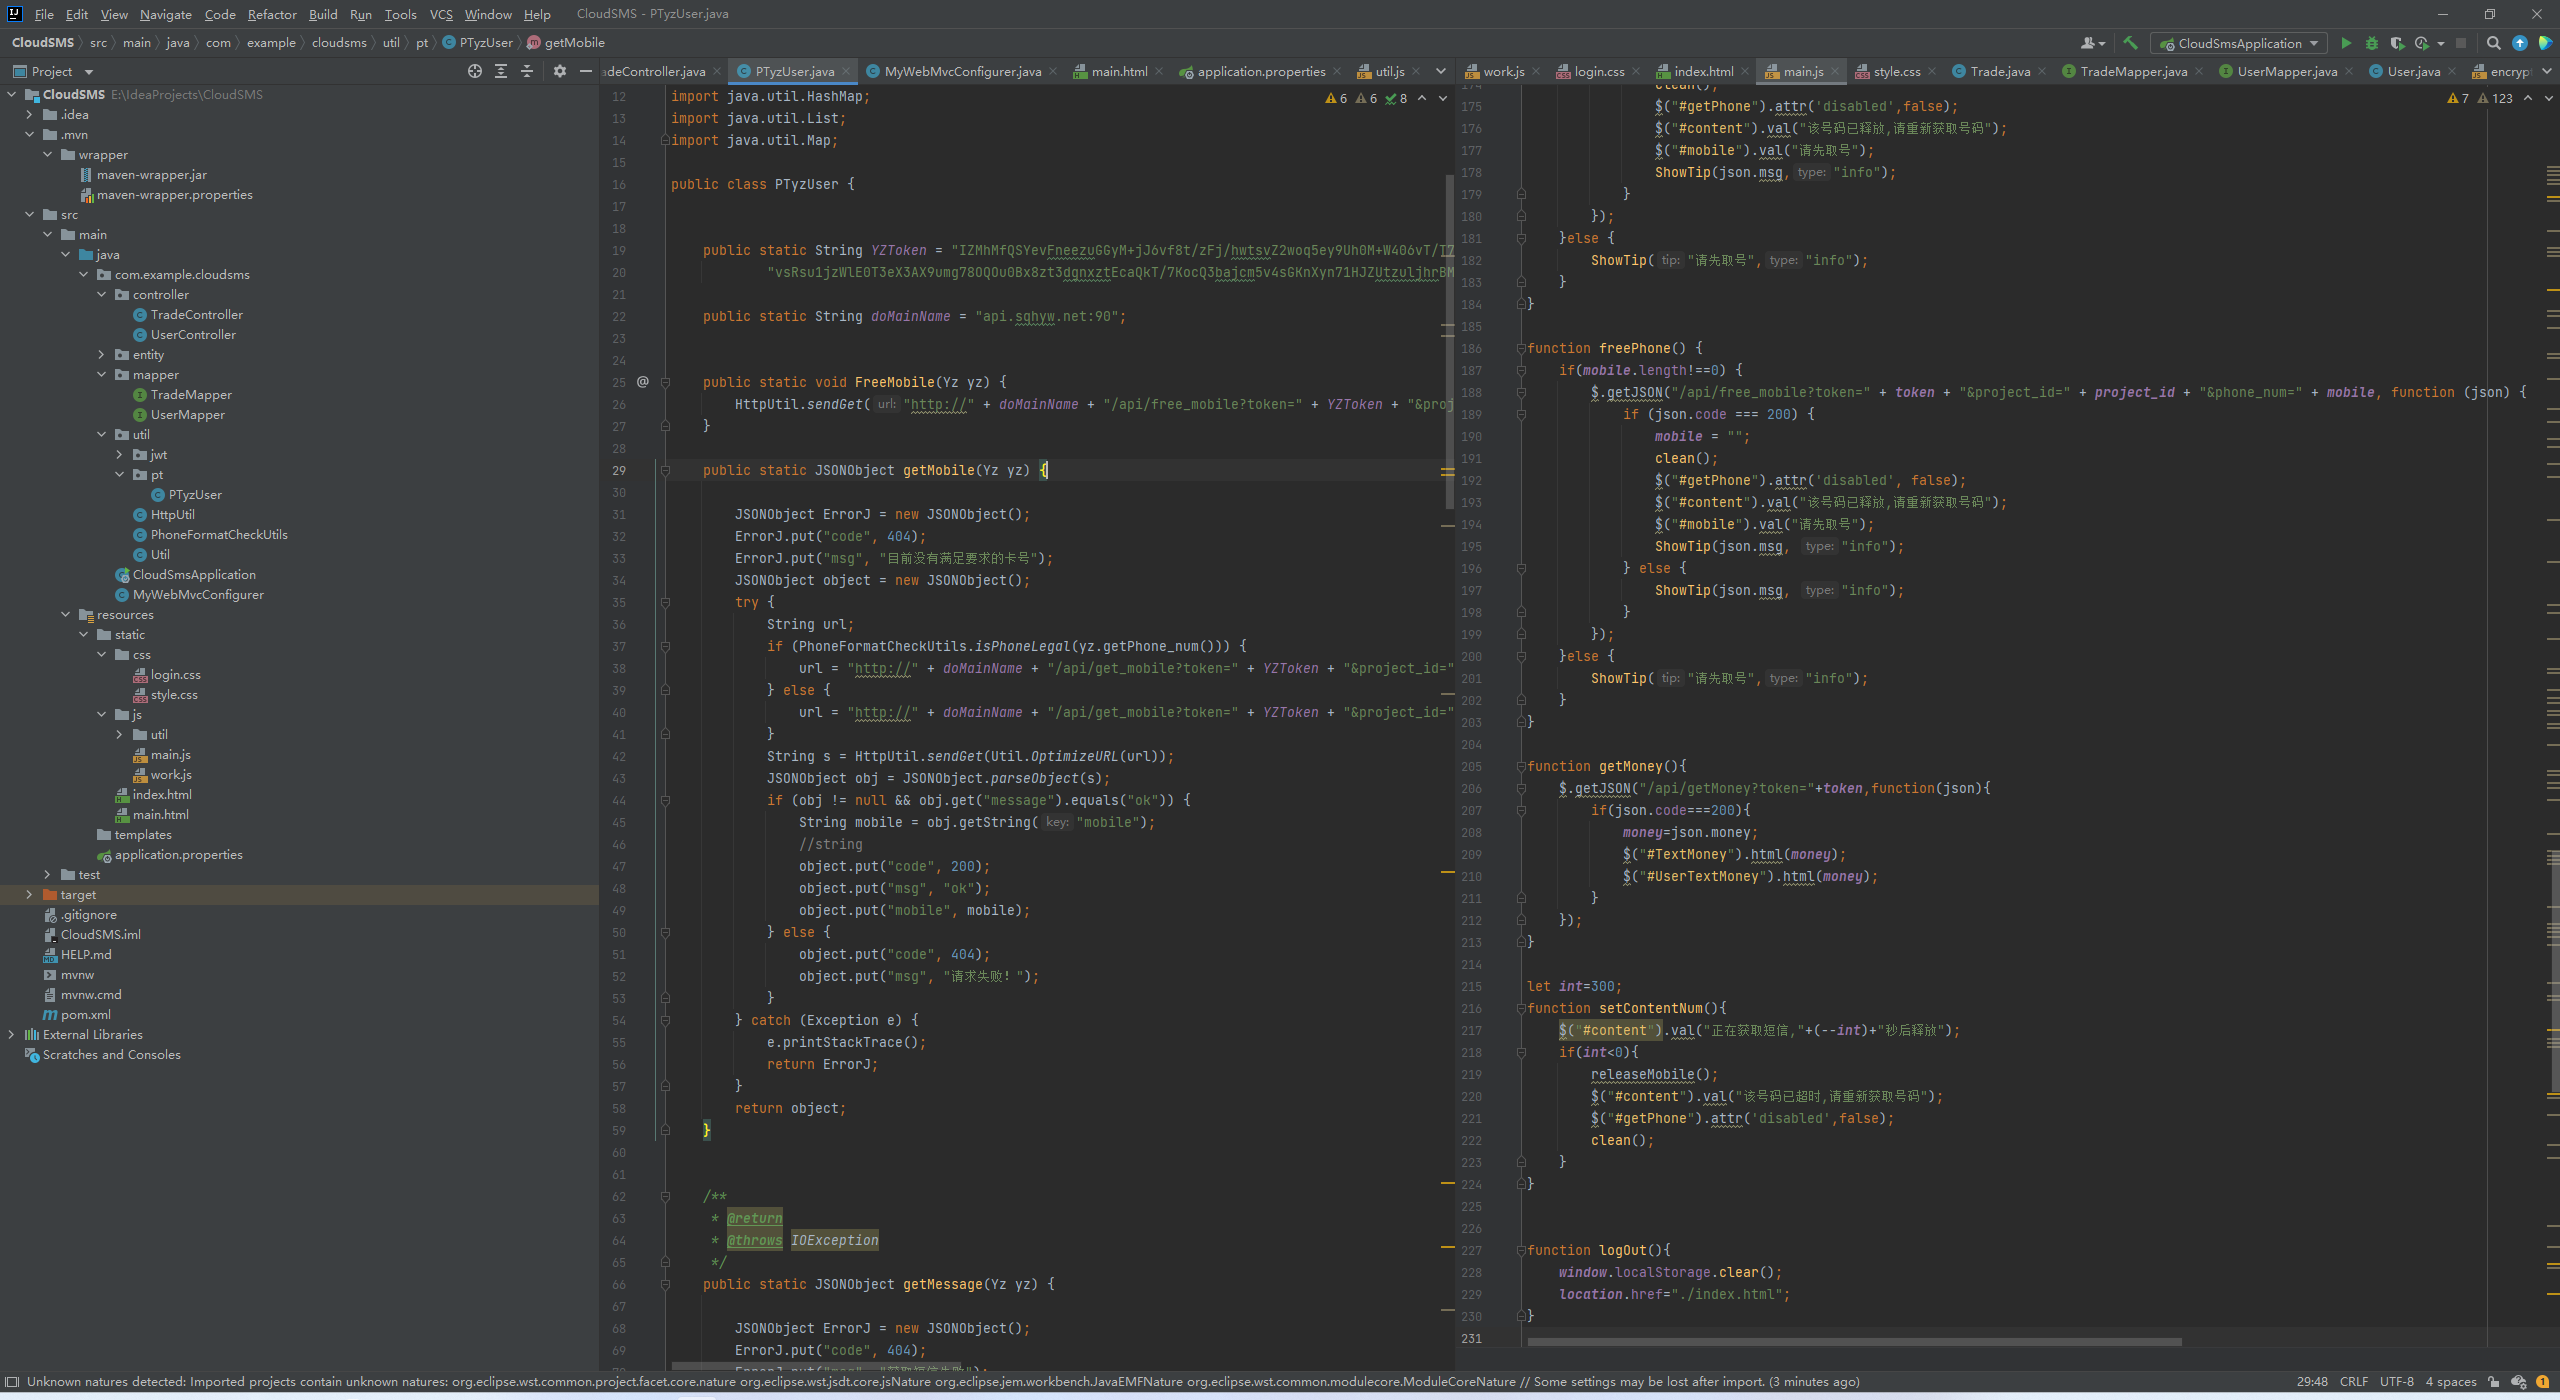Click the warnings count 123 in main.js editor
Image resolution: width=2560 pixels, height=1400 pixels.
point(2496,98)
